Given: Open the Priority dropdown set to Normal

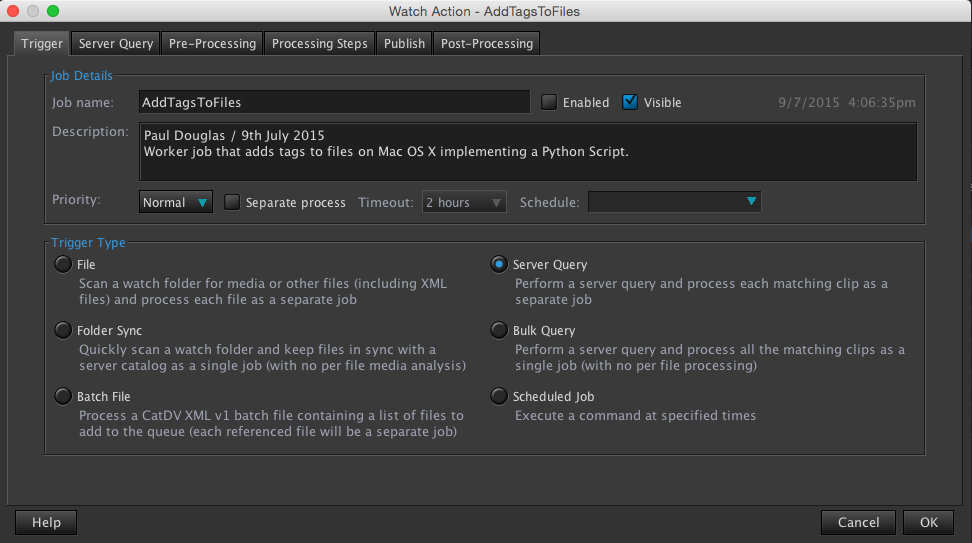Looking at the screenshot, I should (x=176, y=203).
